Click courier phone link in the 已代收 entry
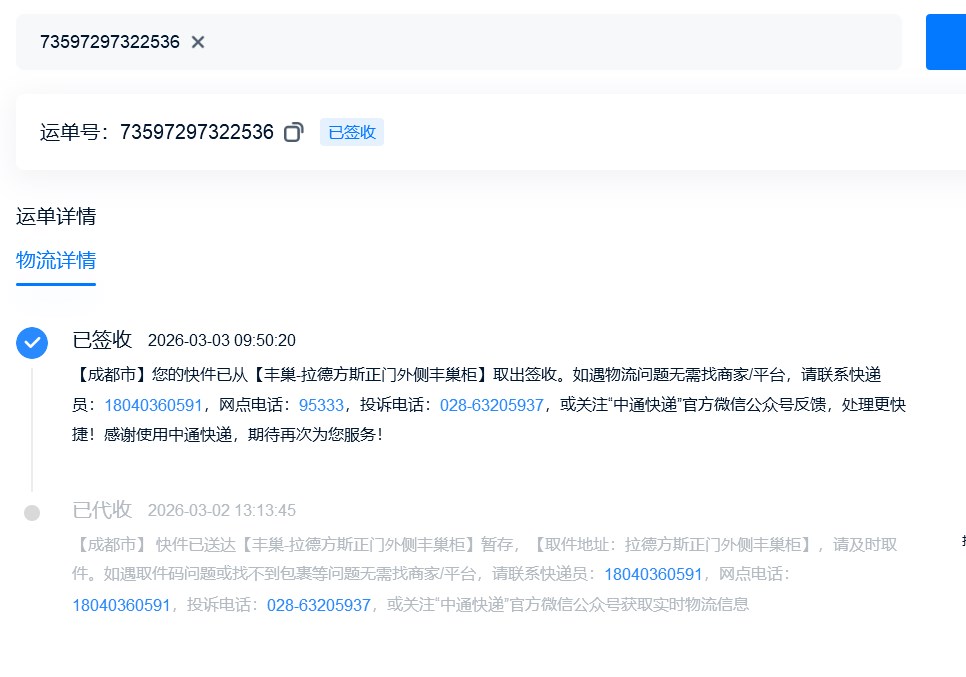The height and width of the screenshot is (677, 966). click(x=654, y=574)
